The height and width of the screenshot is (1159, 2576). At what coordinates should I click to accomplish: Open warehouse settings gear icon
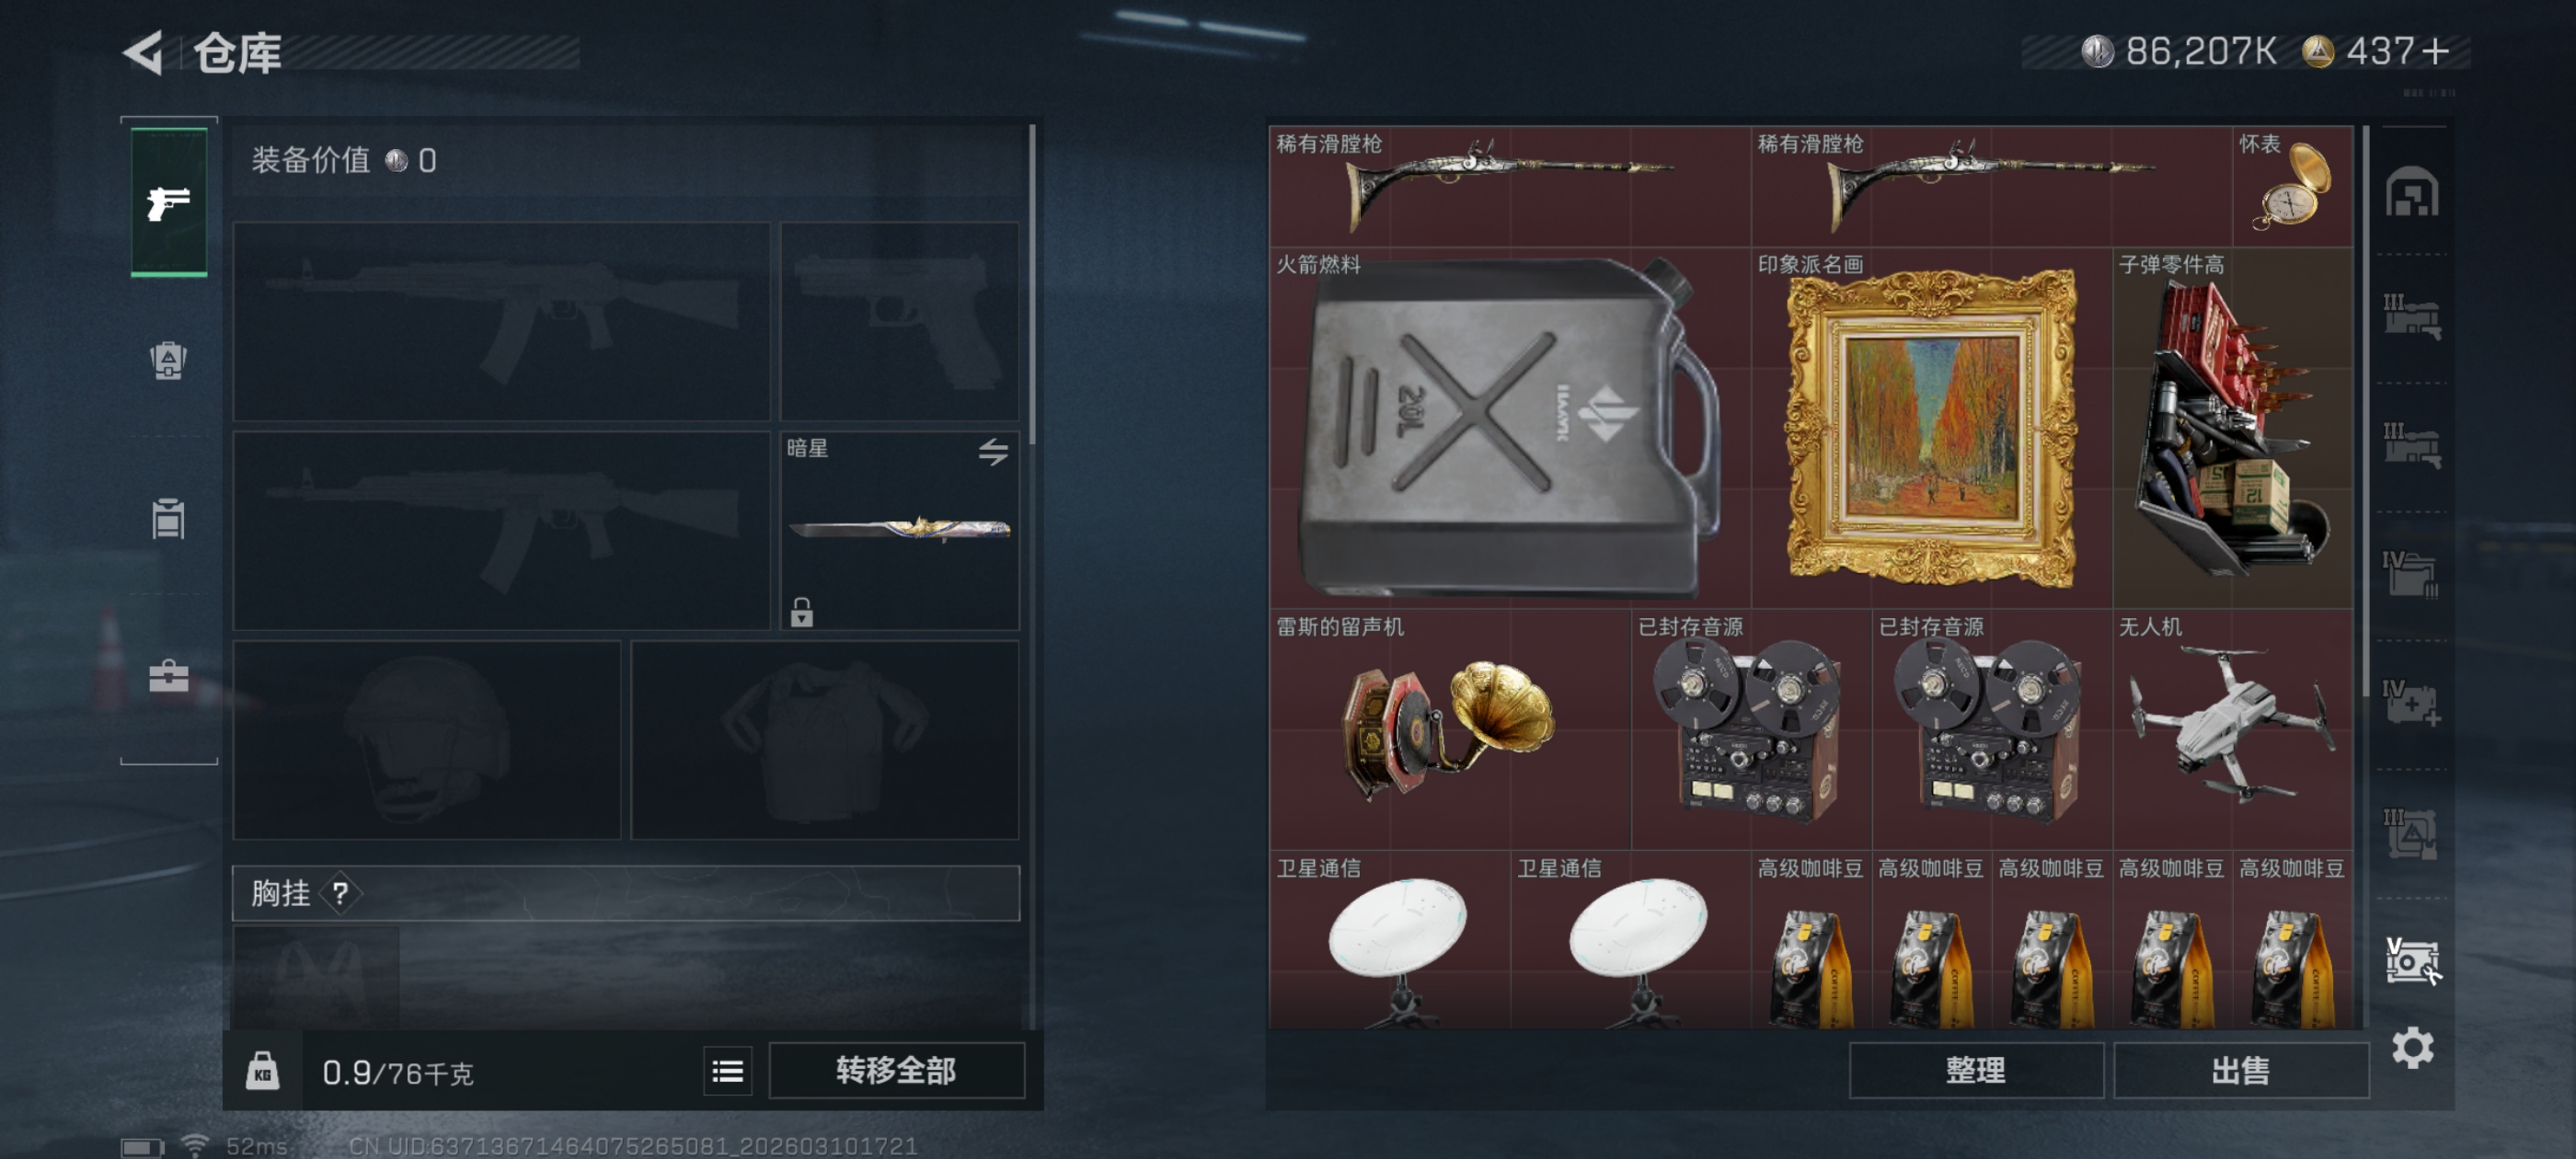coord(2412,1047)
